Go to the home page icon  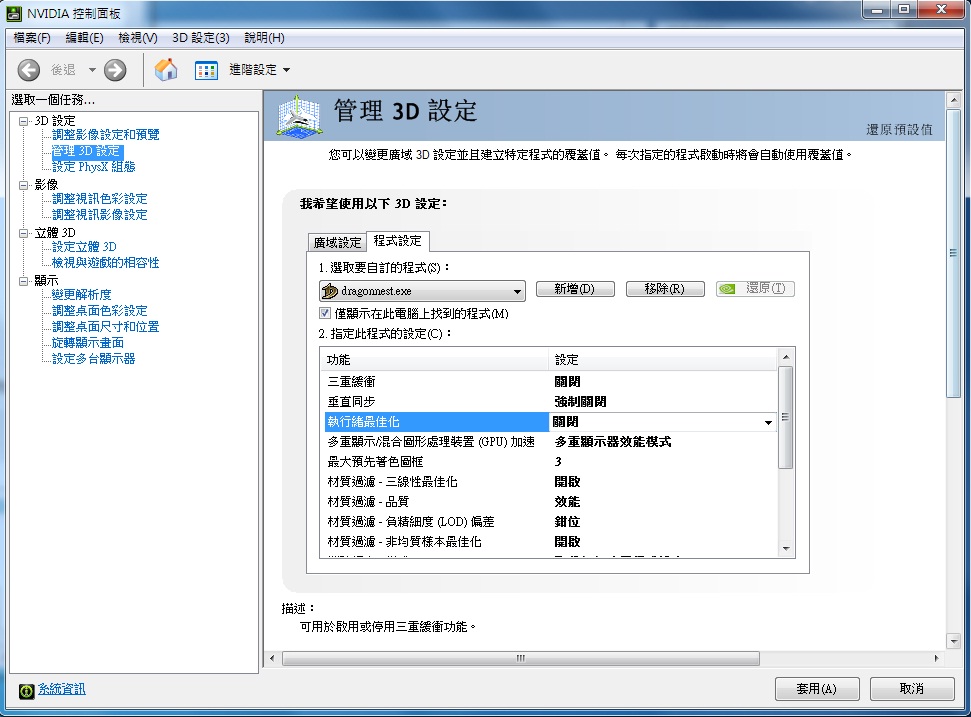pyautogui.click(x=166, y=69)
